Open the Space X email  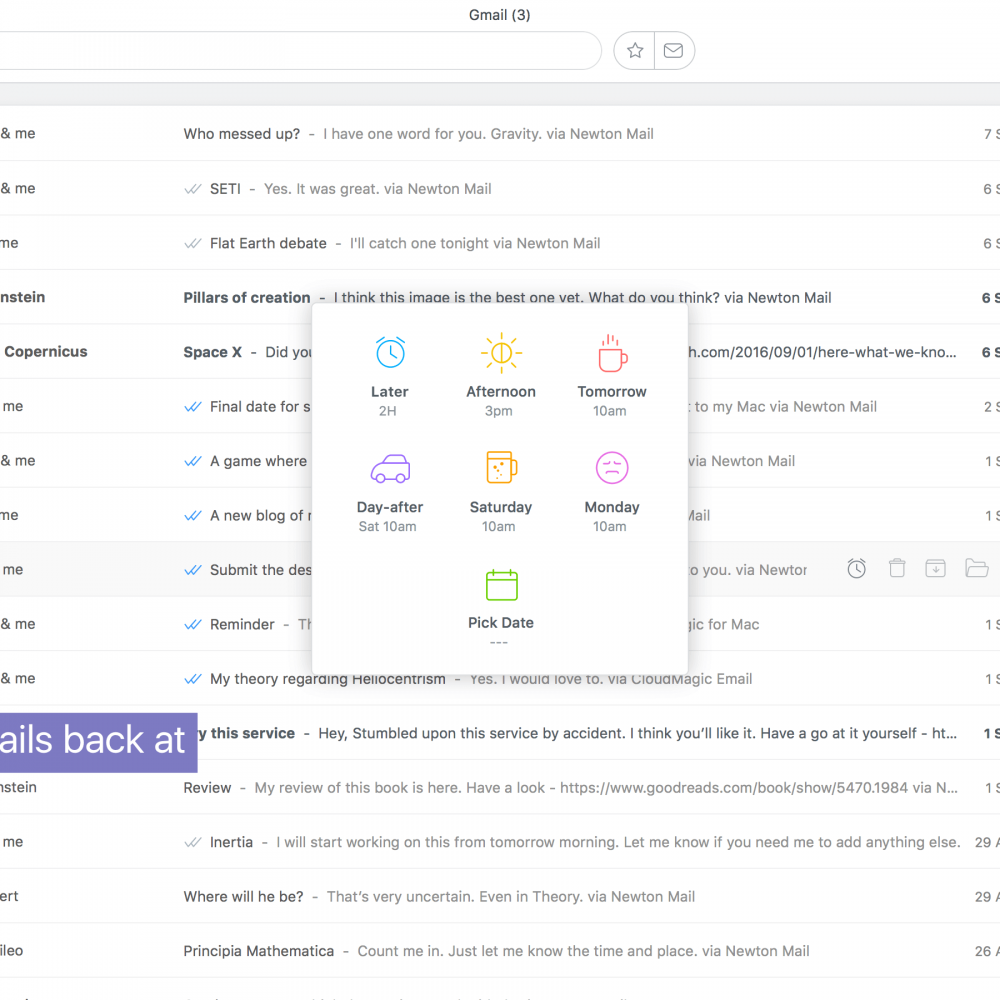(x=212, y=352)
